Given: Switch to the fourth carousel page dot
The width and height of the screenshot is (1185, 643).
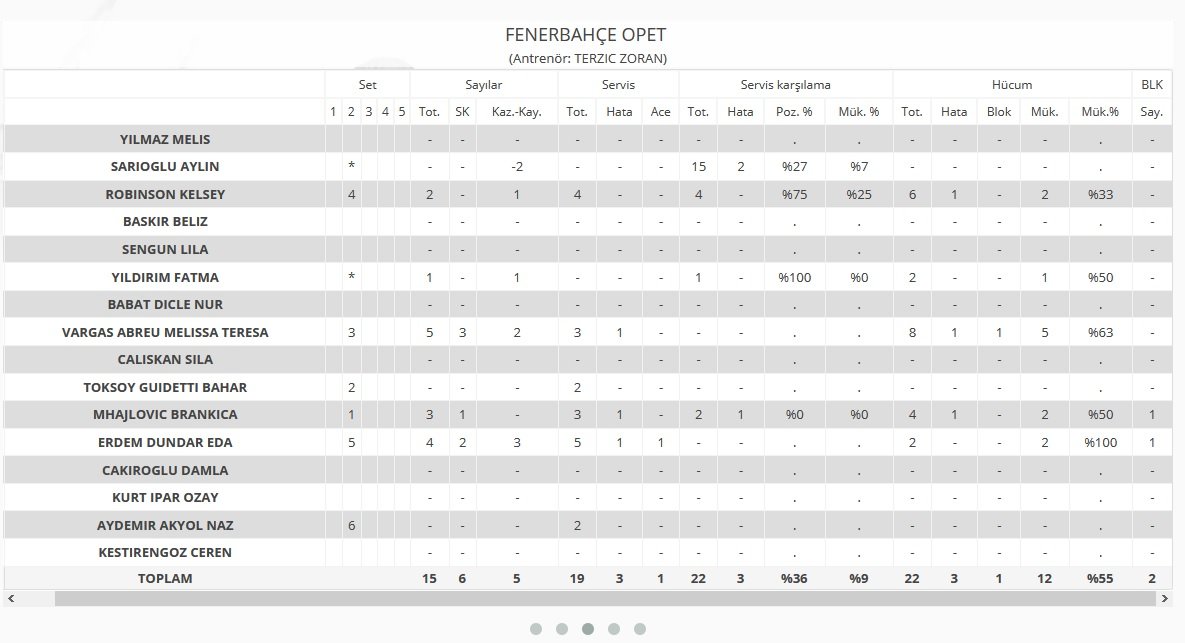Looking at the screenshot, I should [x=614, y=629].
